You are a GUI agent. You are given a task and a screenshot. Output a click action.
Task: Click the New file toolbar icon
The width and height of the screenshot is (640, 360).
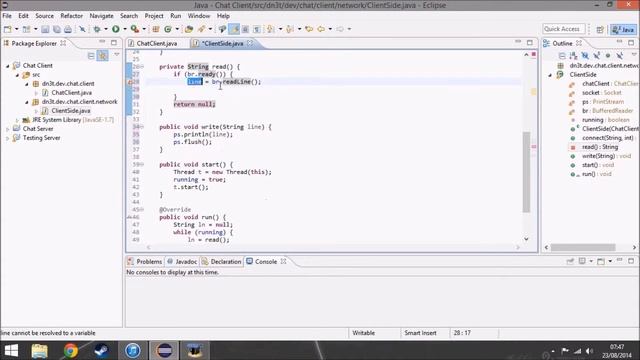tap(8, 29)
